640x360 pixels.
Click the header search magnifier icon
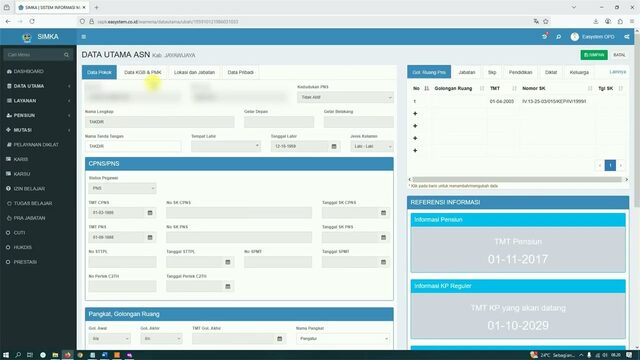click(x=558, y=37)
